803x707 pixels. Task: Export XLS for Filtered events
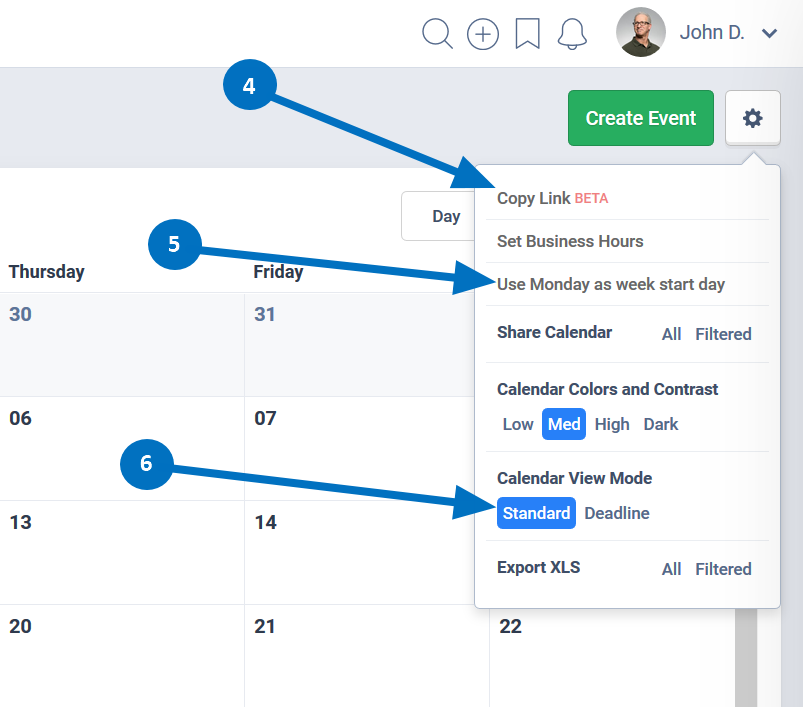[x=723, y=569]
